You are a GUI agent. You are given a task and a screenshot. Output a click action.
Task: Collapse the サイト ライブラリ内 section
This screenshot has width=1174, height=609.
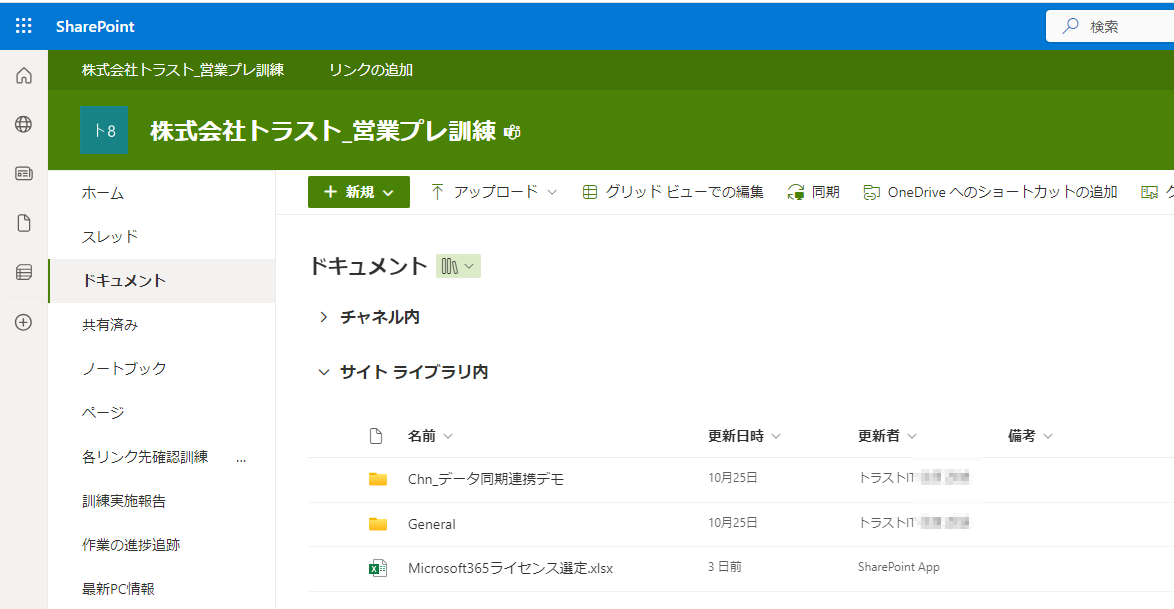324,372
